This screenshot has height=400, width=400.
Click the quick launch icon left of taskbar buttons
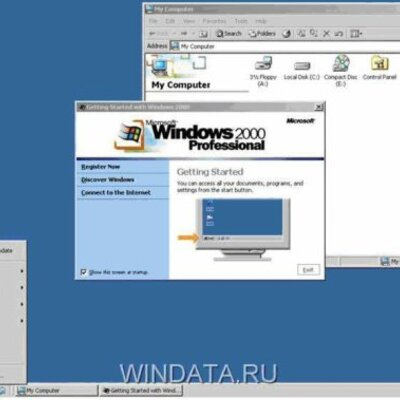point(2,390)
